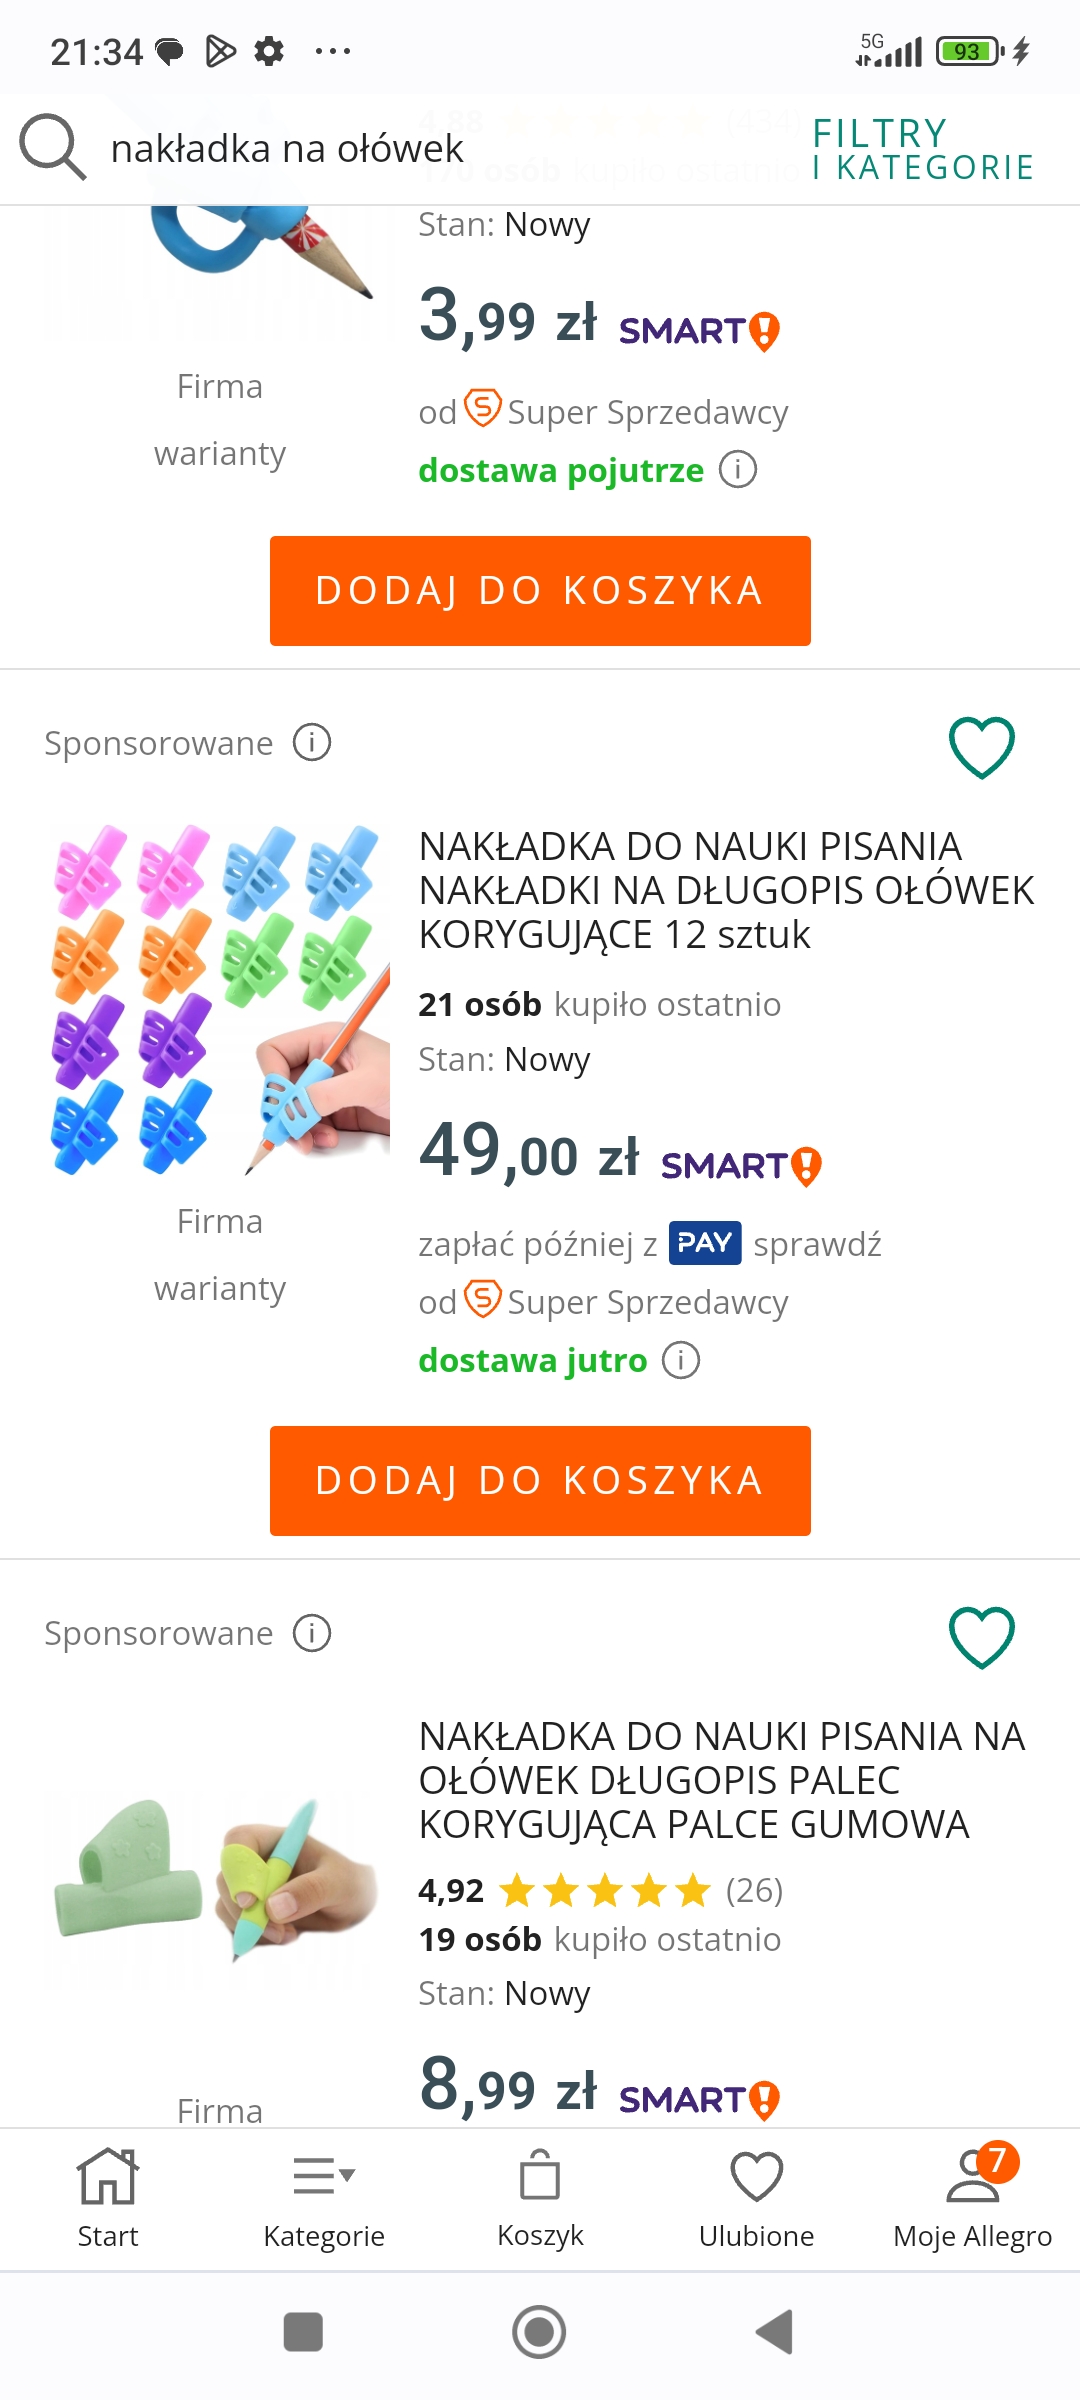Open the info icon beside dostawa pojutrze

pyautogui.click(x=738, y=470)
